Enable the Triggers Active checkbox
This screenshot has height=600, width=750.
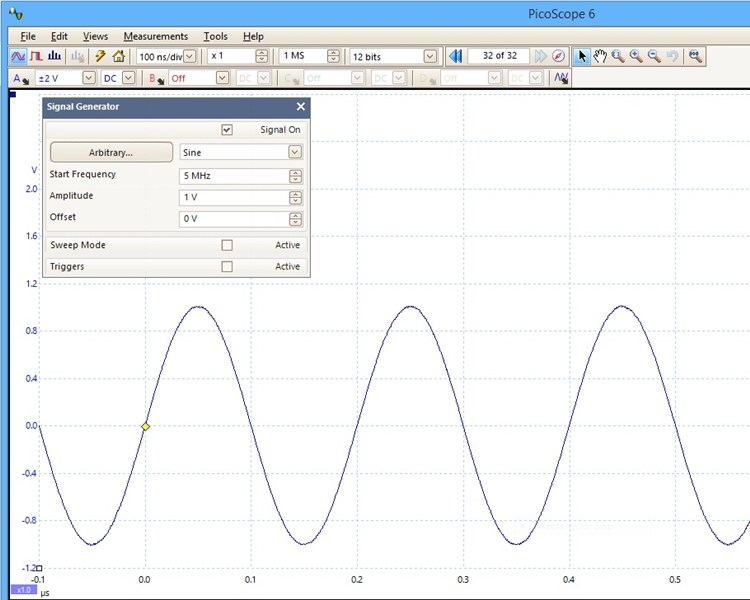click(x=227, y=267)
